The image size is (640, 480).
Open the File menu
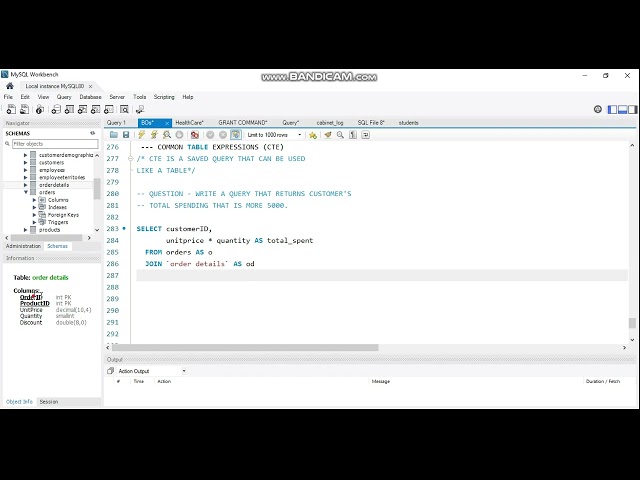[x=8, y=97]
